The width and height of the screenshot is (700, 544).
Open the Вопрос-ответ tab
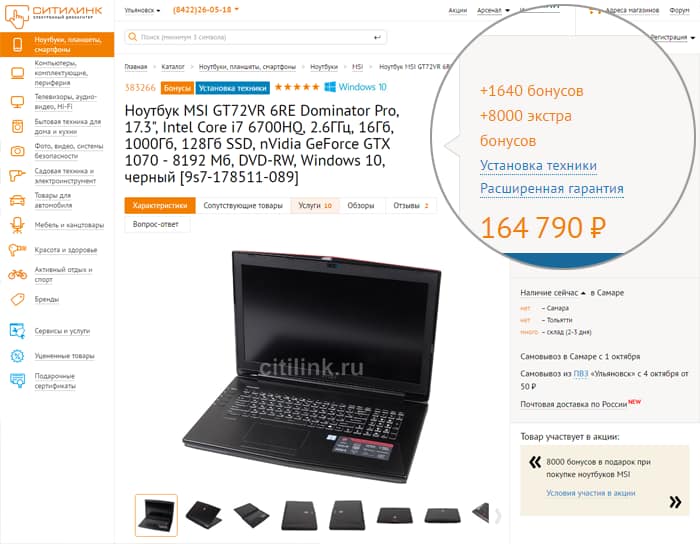[x=155, y=224]
